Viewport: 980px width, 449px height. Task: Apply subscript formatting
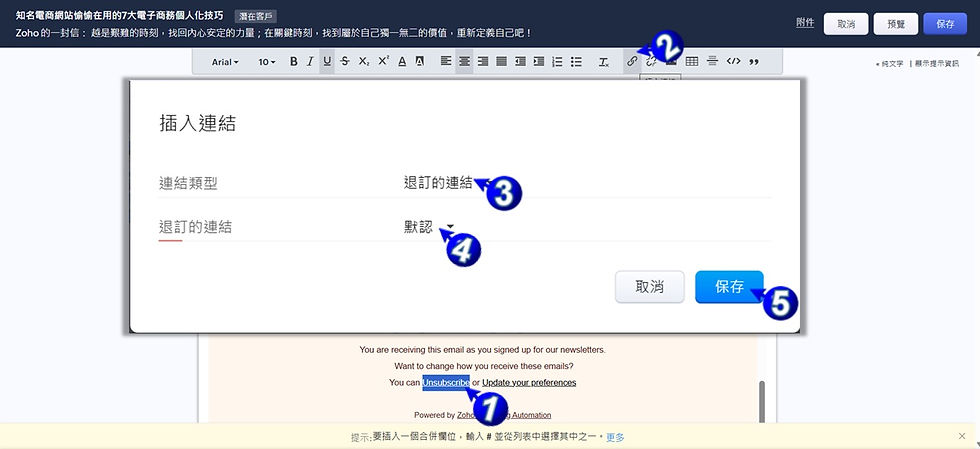pyautogui.click(x=364, y=62)
